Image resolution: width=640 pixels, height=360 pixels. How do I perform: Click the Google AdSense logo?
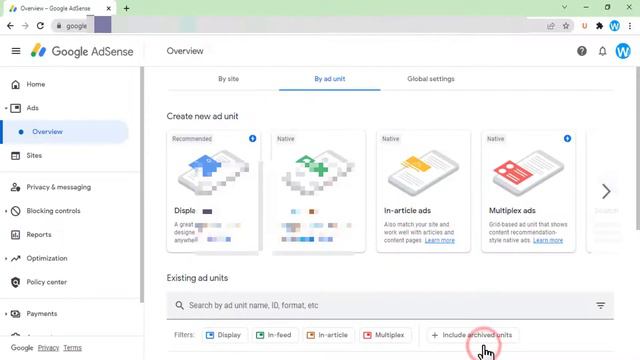(x=82, y=51)
